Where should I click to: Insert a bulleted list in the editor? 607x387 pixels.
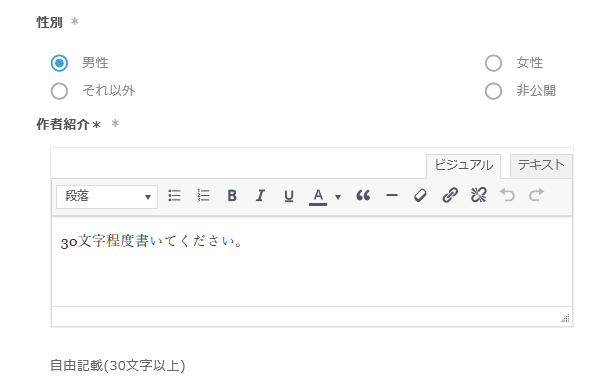point(175,196)
